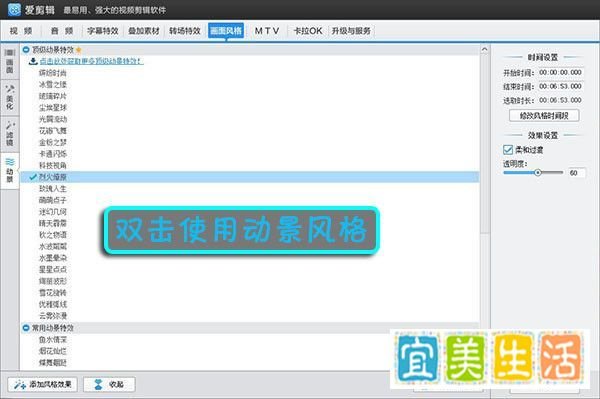Viewport: 600px width, 399px height.
Task: Select the 迷幻几何 effect
Action: [52, 212]
